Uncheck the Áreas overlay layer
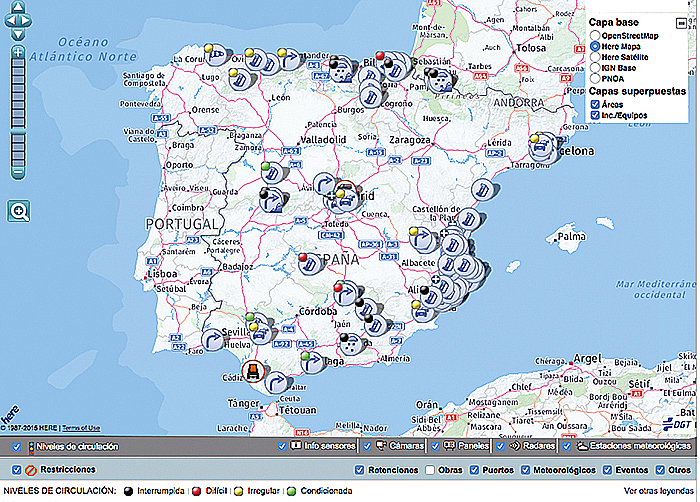This screenshot has width=700, height=502. pos(595,103)
